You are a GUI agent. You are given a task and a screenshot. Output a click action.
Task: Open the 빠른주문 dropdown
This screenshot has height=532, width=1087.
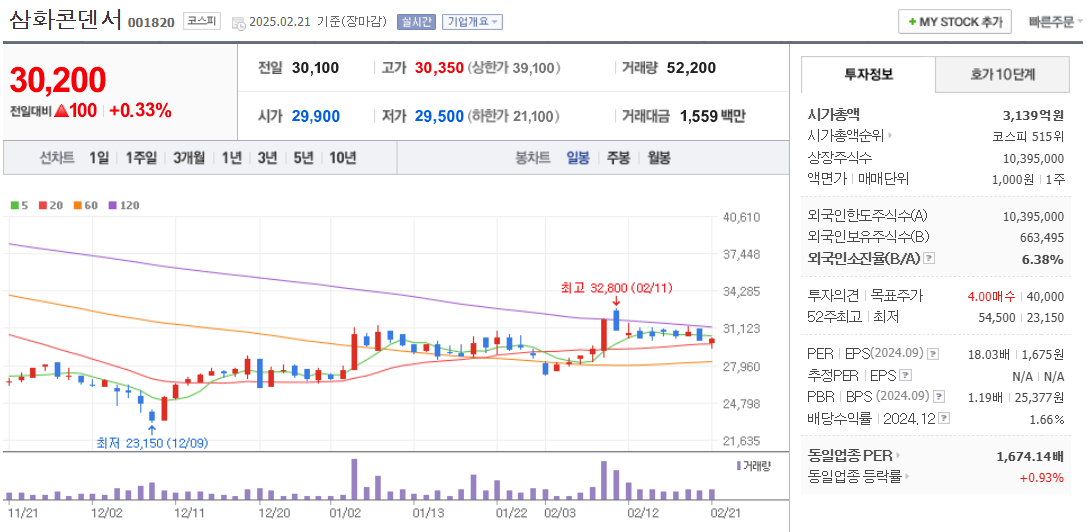click(x=1056, y=22)
